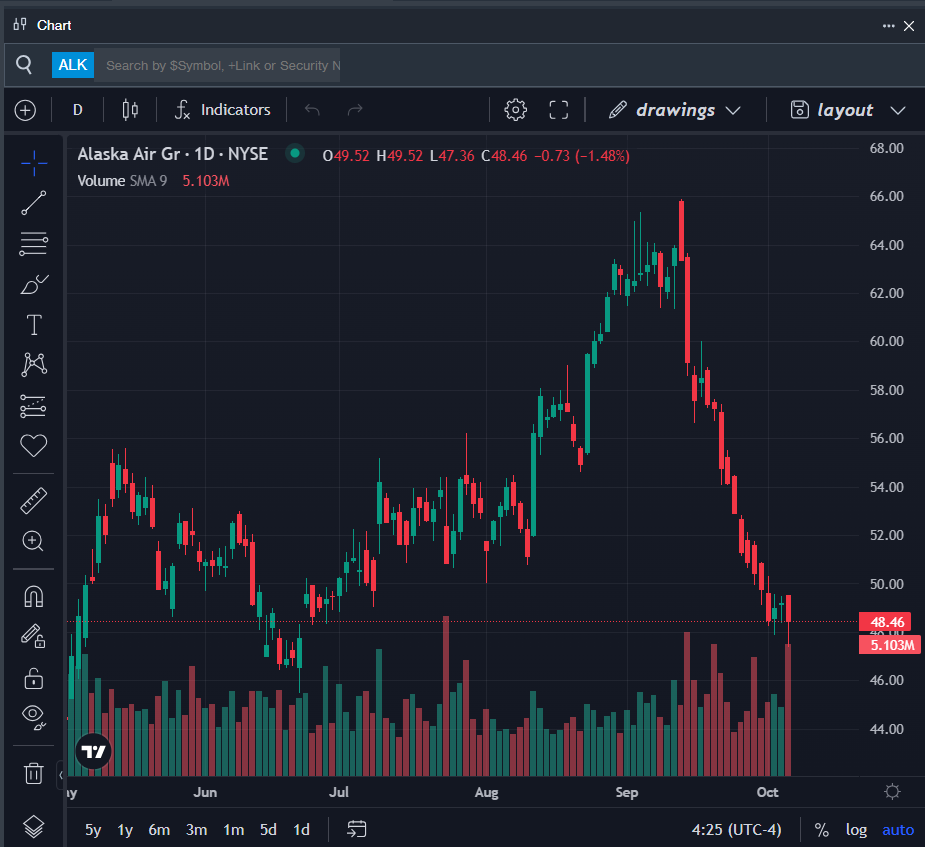Toggle magnet snap mode
Screen dimensions: 925x847
click(x=33, y=596)
